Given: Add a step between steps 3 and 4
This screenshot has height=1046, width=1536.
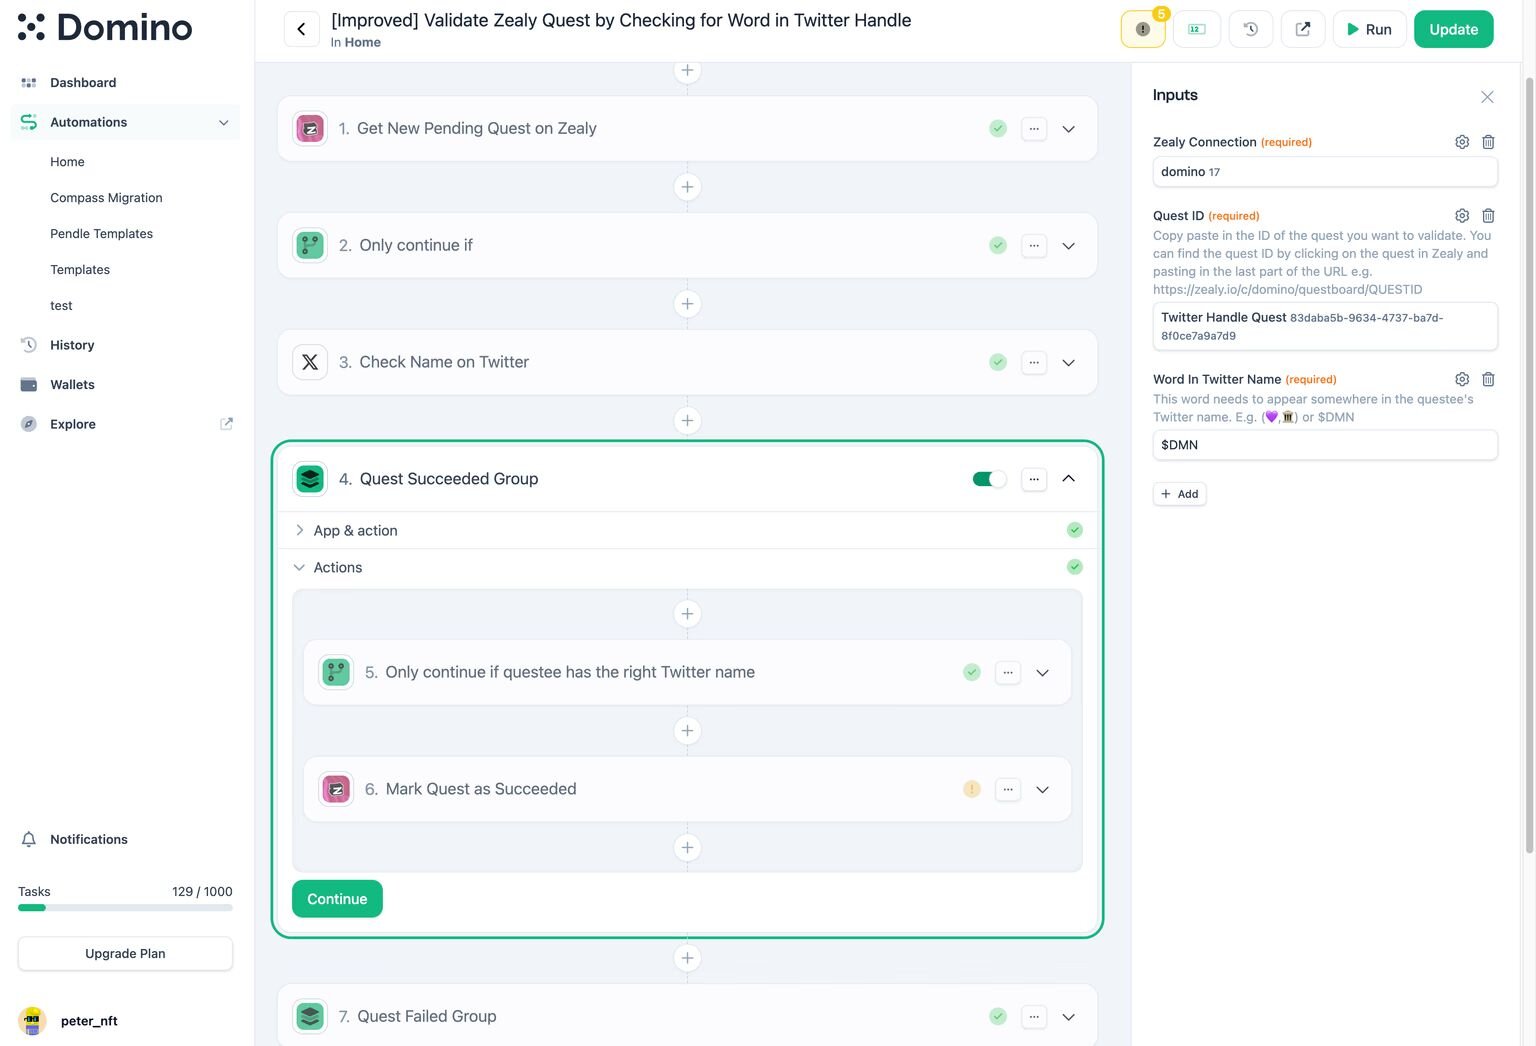Looking at the screenshot, I should (687, 421).
